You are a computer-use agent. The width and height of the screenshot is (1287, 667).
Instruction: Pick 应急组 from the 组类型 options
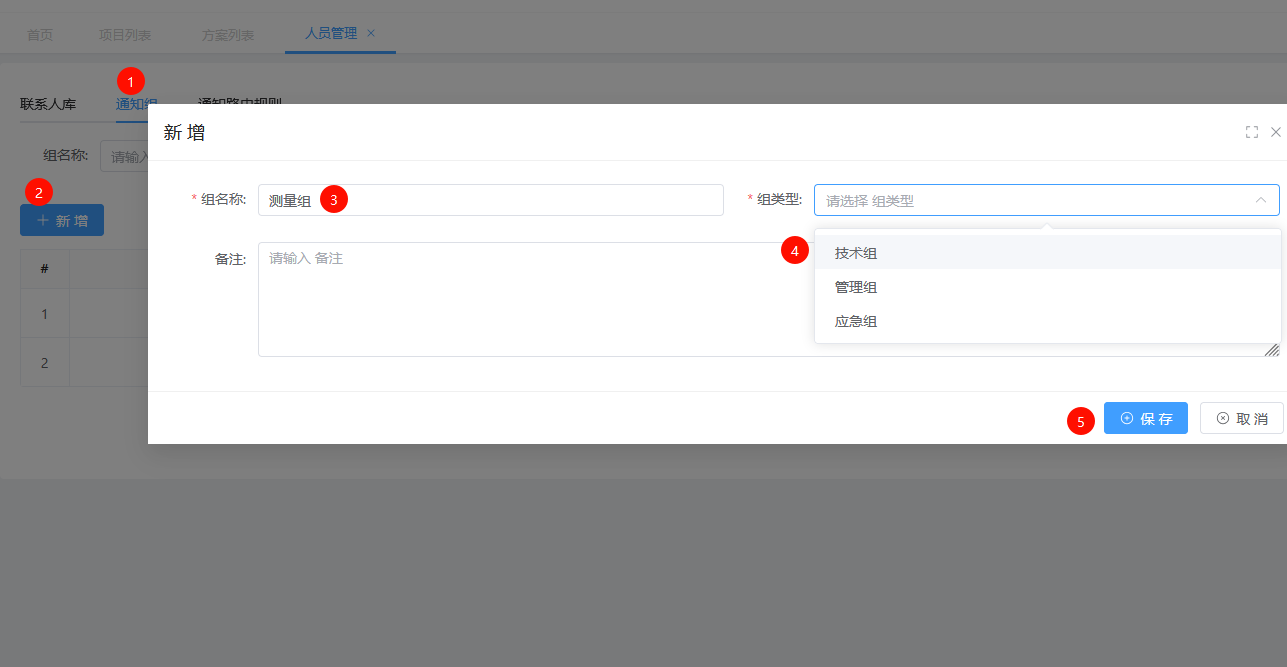coord(856,322)
